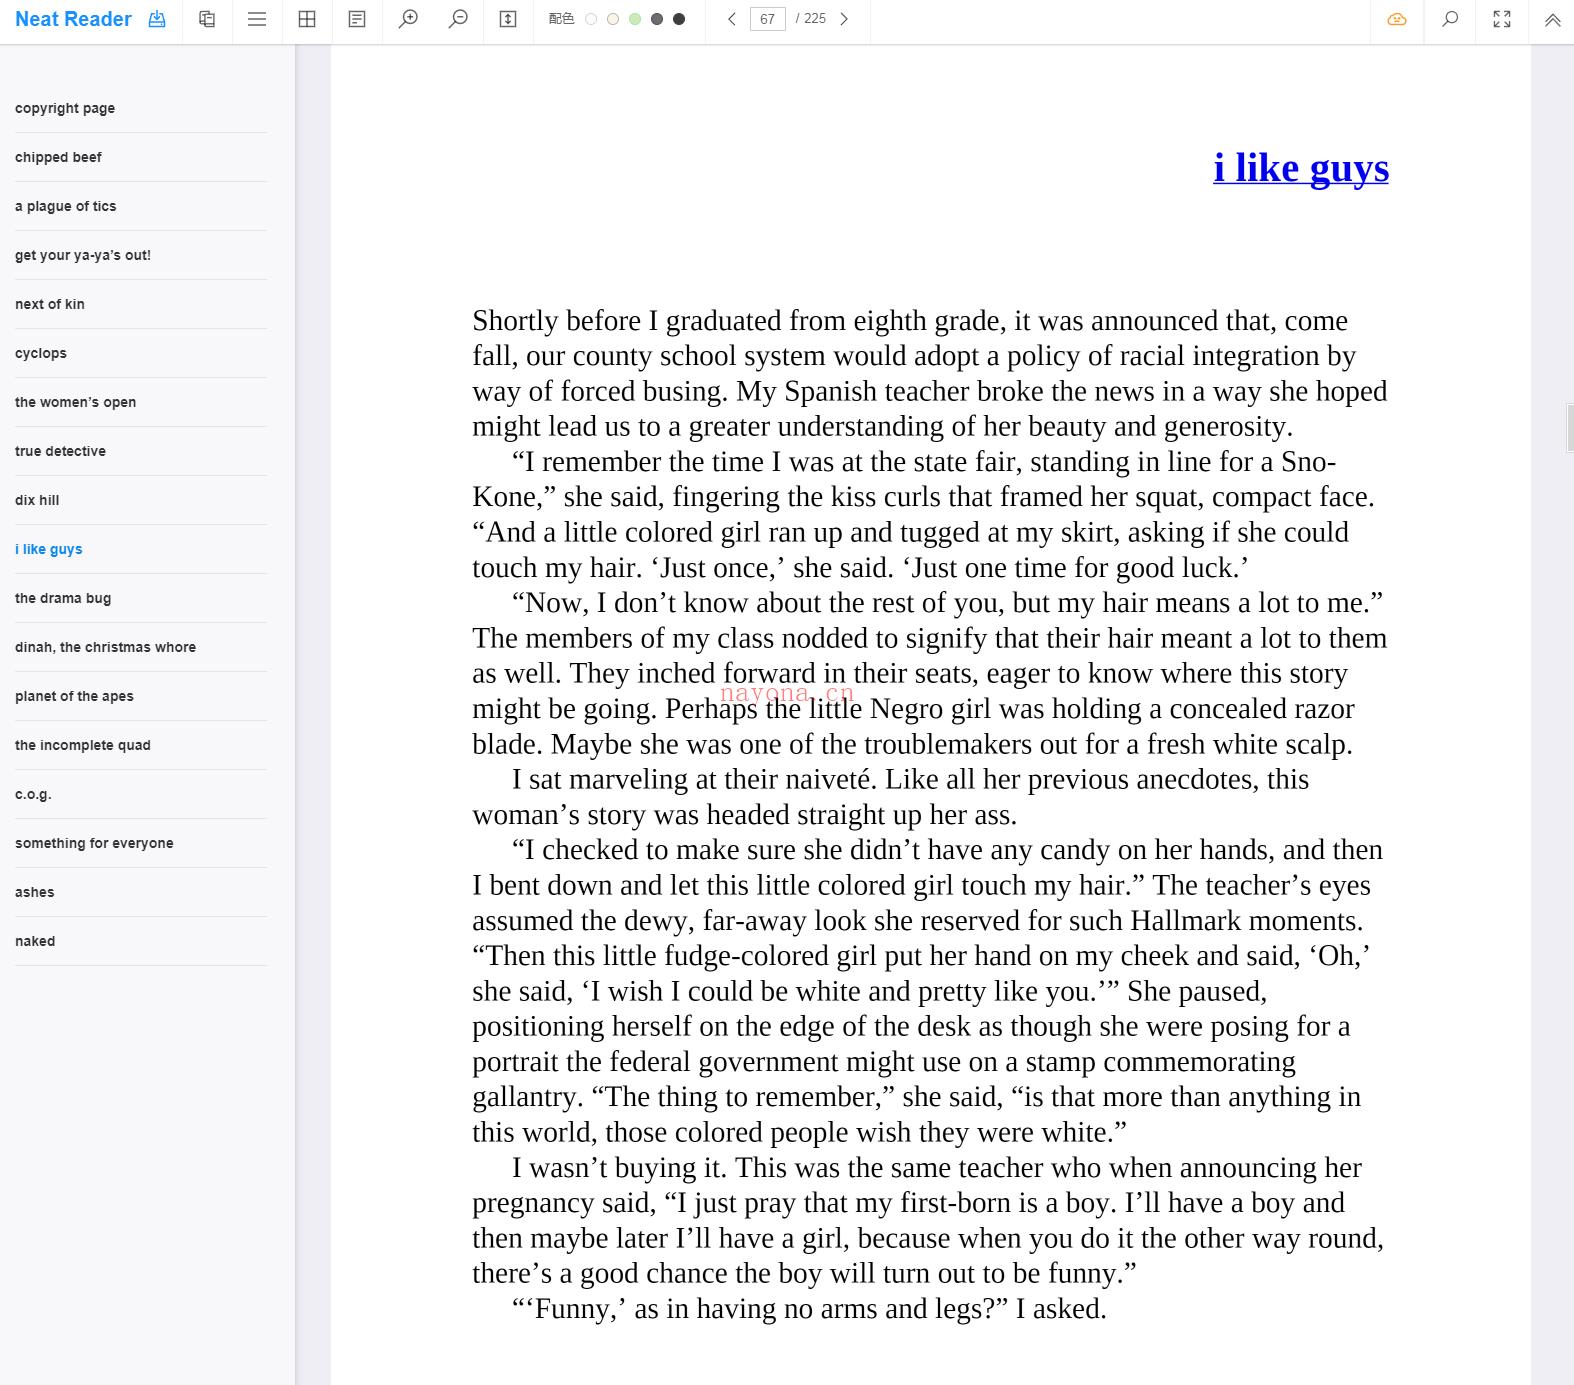Go to the next page arrow
Image resolution: width=1574 pixels, height=1385 pixels.
[x=844, y=19]
